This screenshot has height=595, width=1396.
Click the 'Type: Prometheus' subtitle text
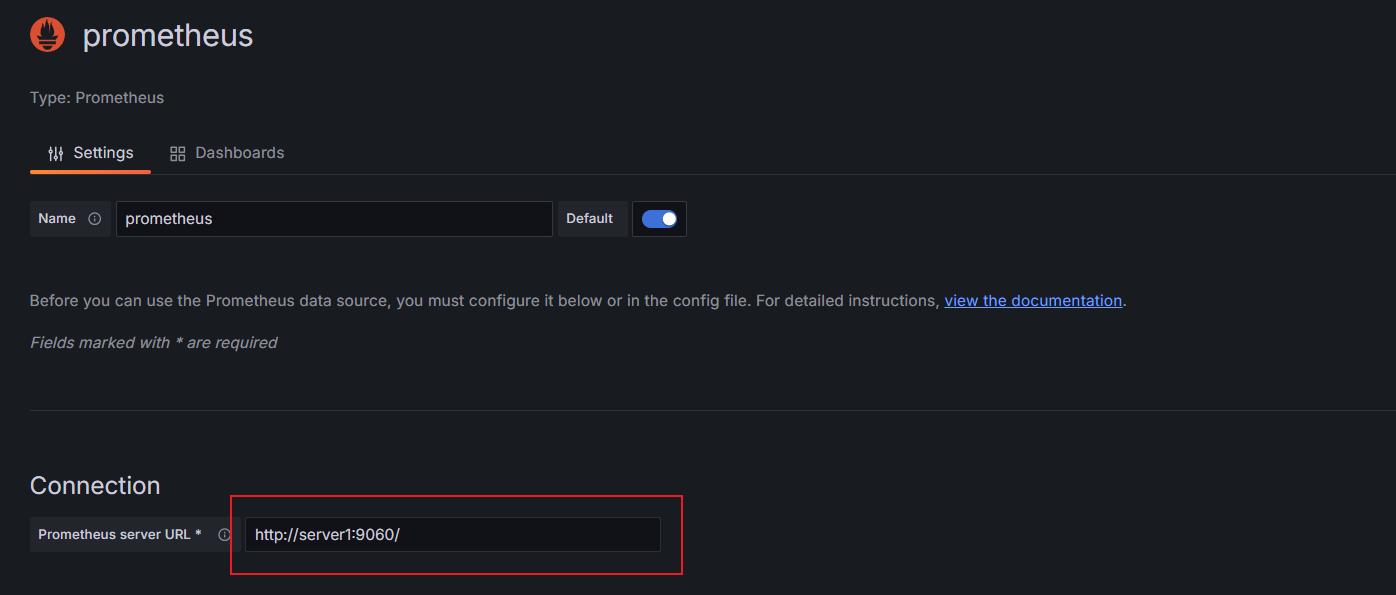[97, 98]
